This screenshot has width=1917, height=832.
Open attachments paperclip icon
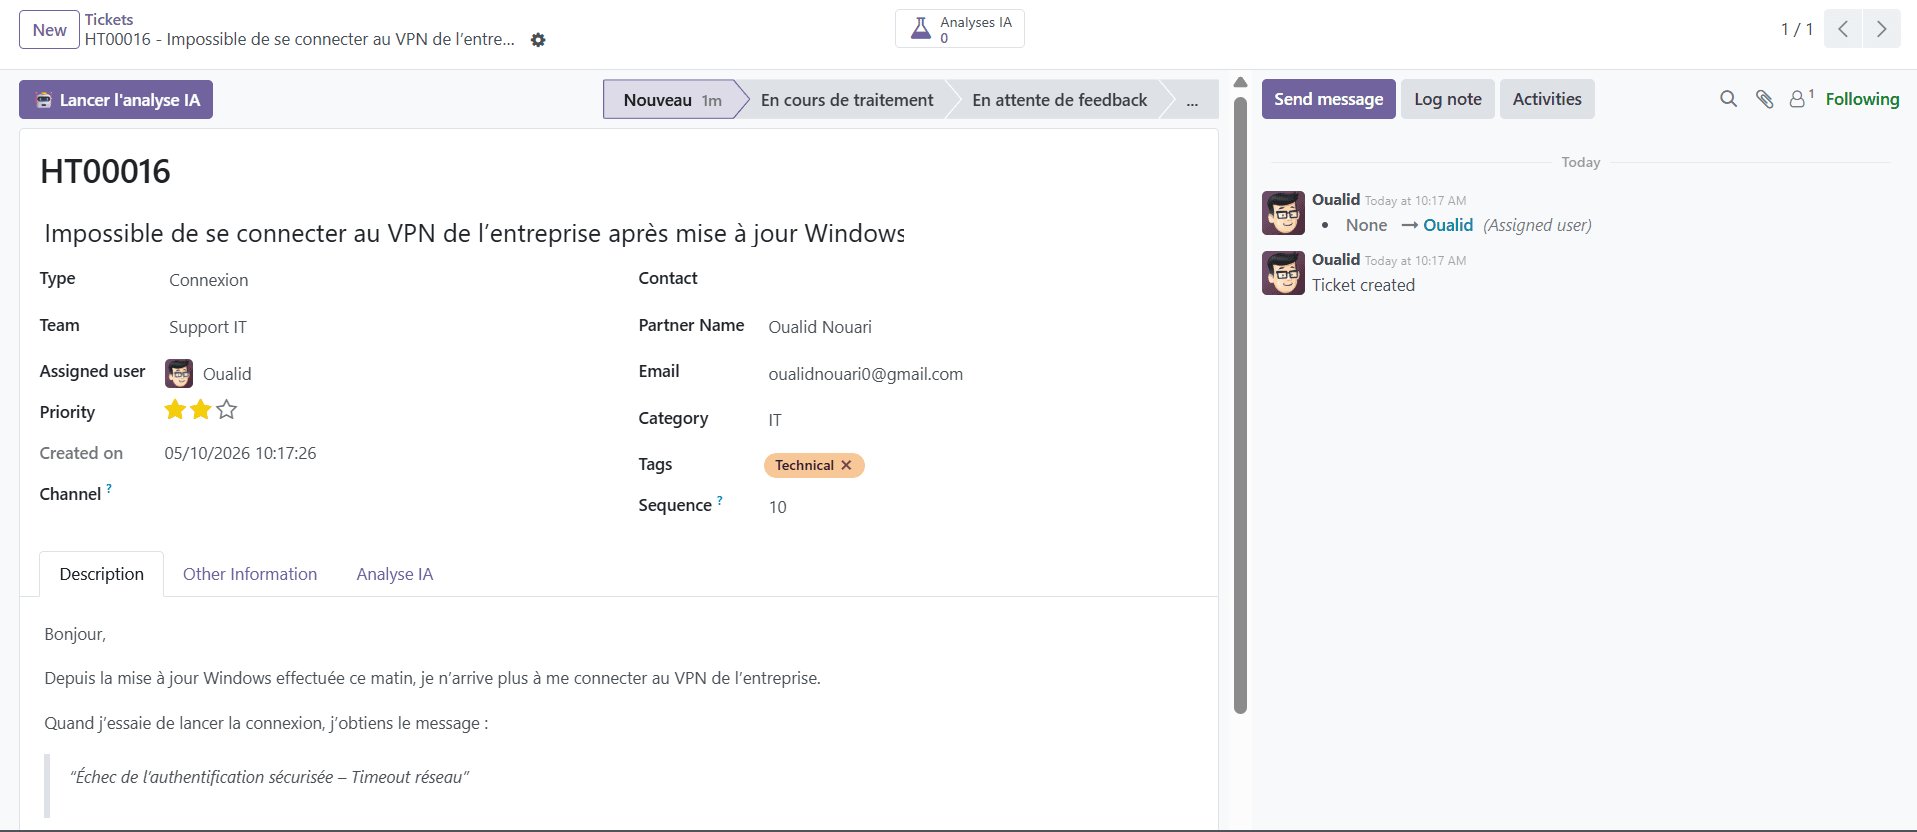1764,99
